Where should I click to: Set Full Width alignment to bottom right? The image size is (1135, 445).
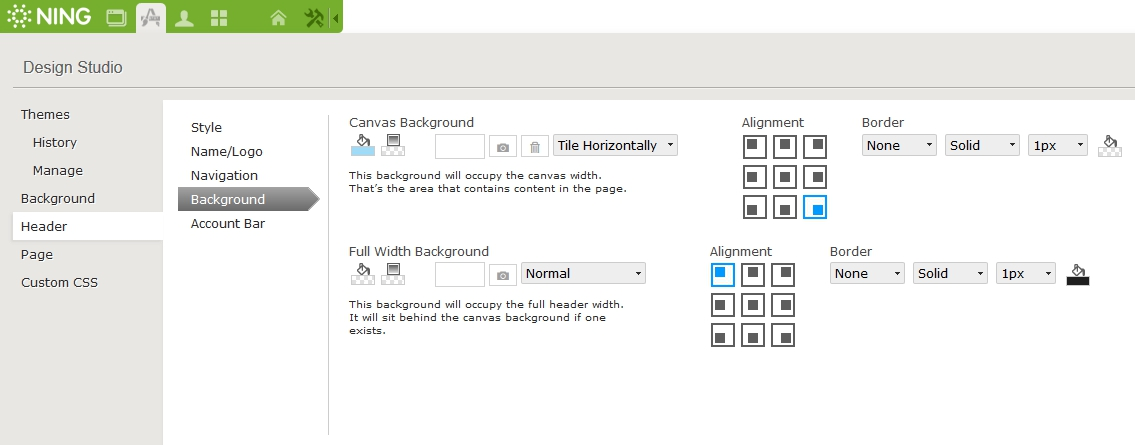point(783,336)
